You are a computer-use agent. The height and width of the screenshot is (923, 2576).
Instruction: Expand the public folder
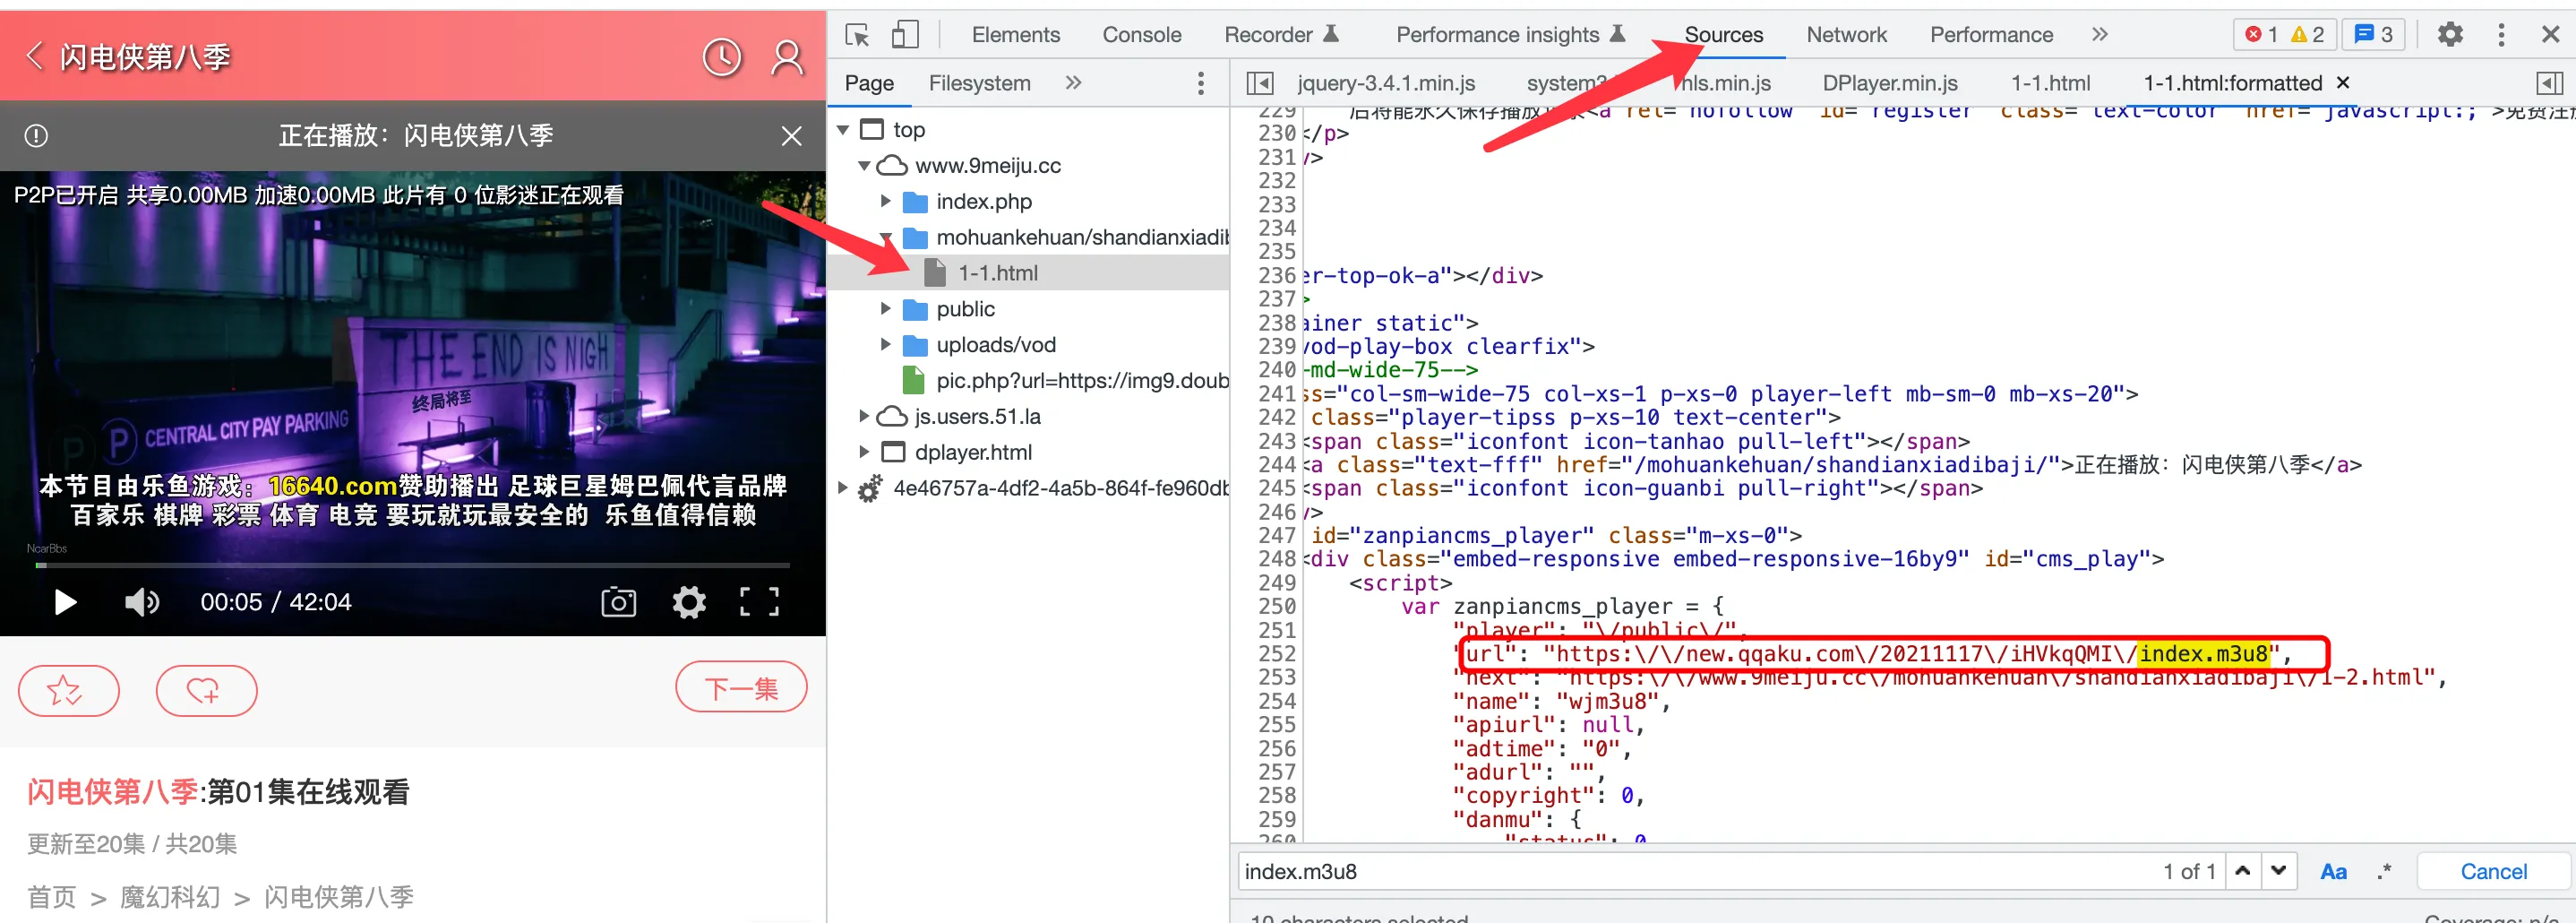coord(885,309)
